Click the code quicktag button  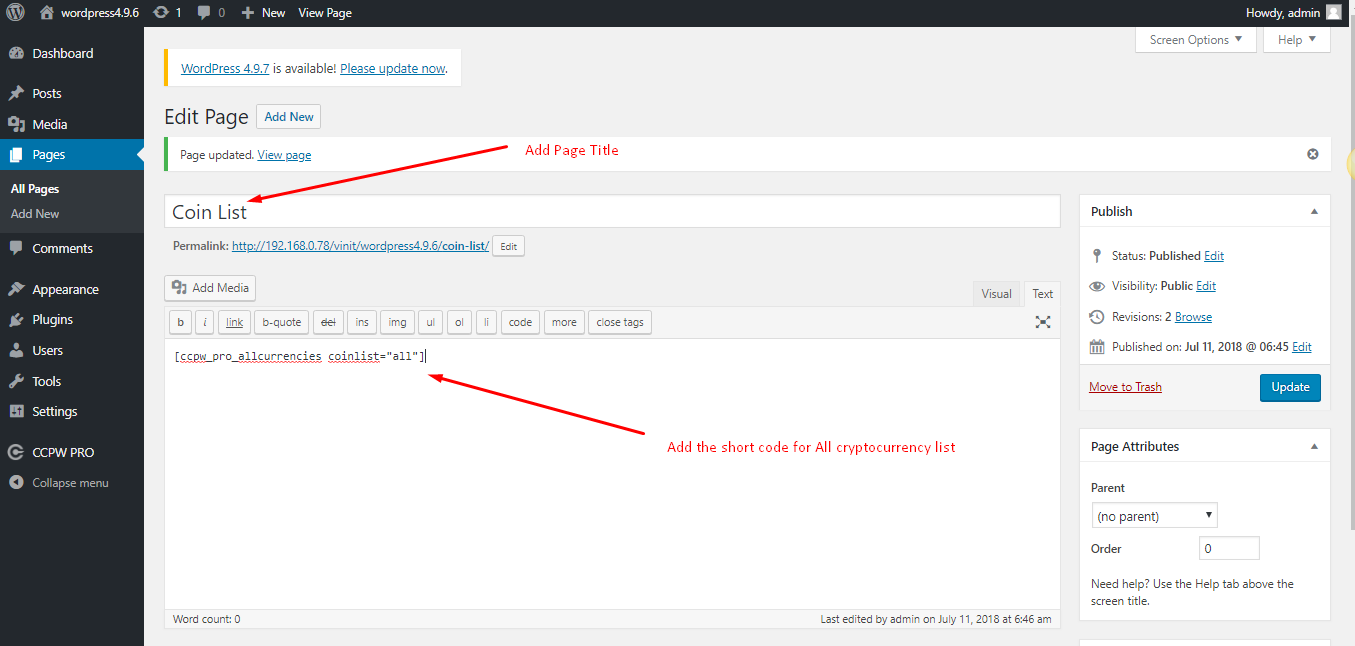click(520, 322)
